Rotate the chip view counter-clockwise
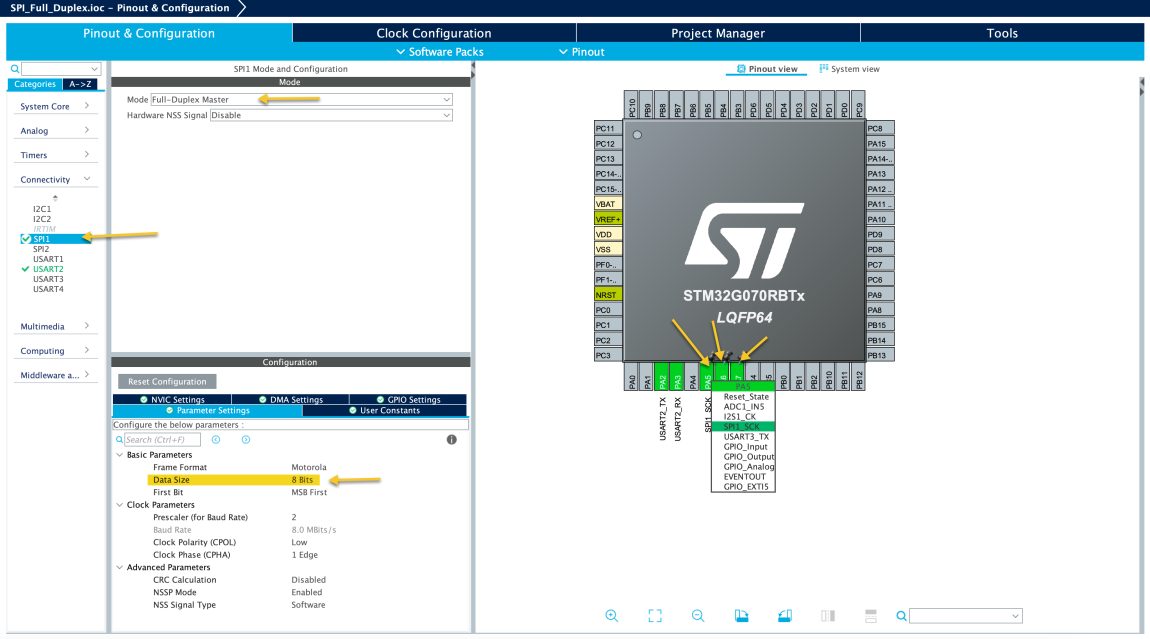This screenshot has width=1150, height=639. pos(784,616)
